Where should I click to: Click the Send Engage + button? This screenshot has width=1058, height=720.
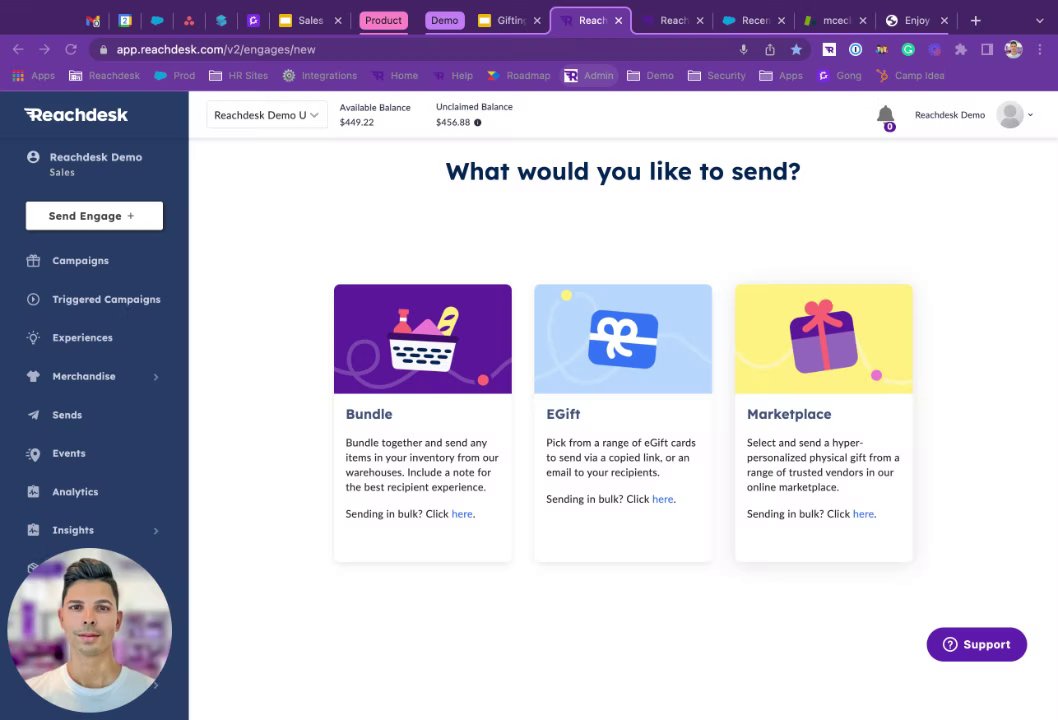(x=94, y=216)
